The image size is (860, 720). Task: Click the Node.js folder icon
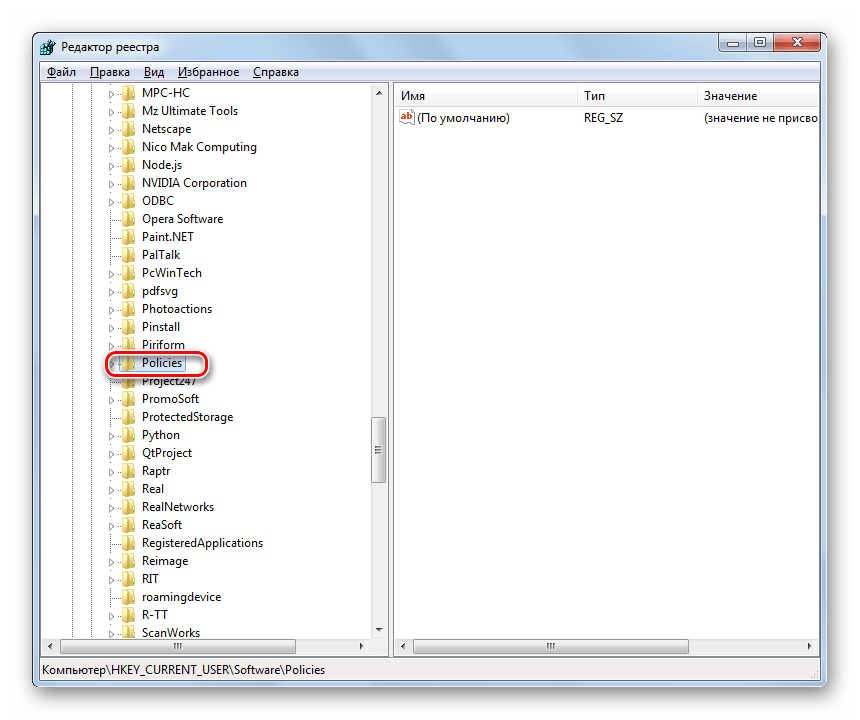point(129,165)
